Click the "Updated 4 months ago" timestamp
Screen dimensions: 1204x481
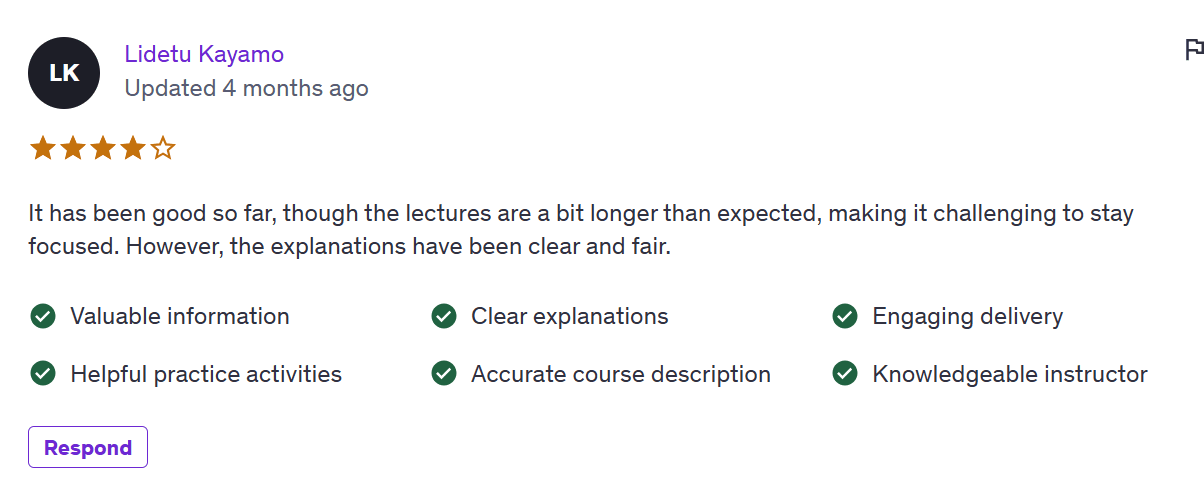pos(246,88)
